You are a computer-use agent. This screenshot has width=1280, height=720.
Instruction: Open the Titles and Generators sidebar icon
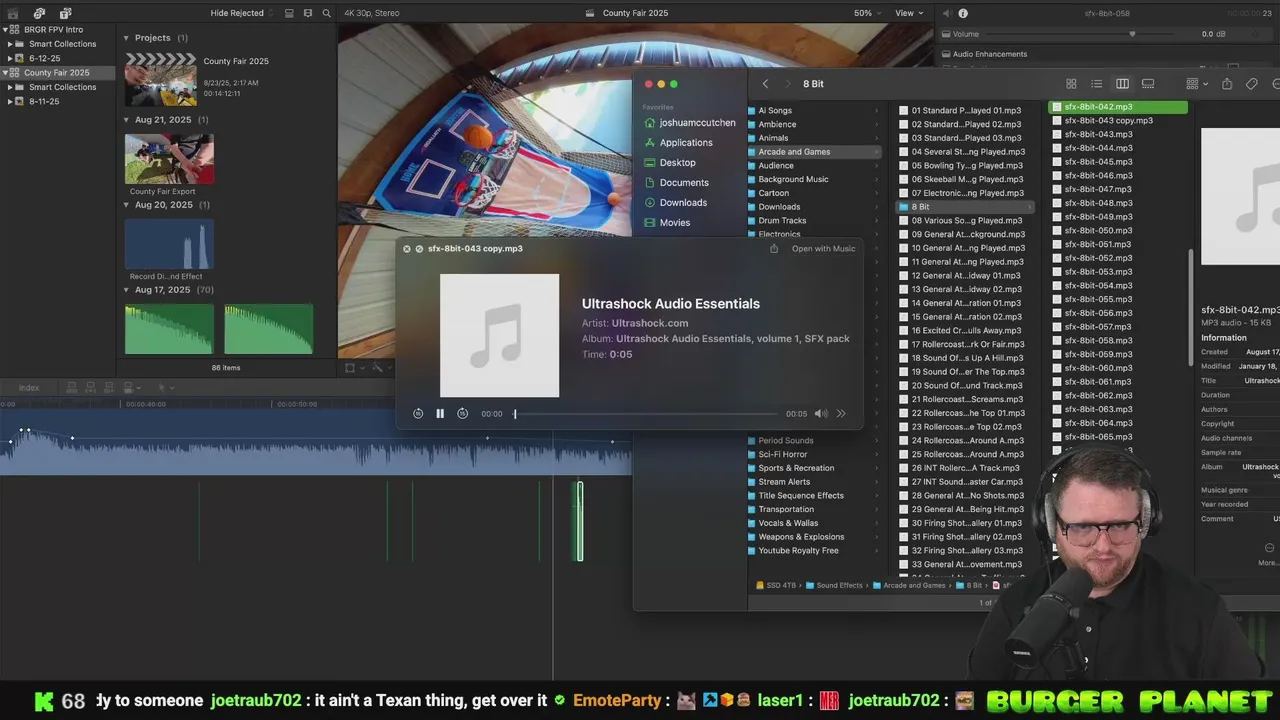pyautogui.click(x=65, y=13)
